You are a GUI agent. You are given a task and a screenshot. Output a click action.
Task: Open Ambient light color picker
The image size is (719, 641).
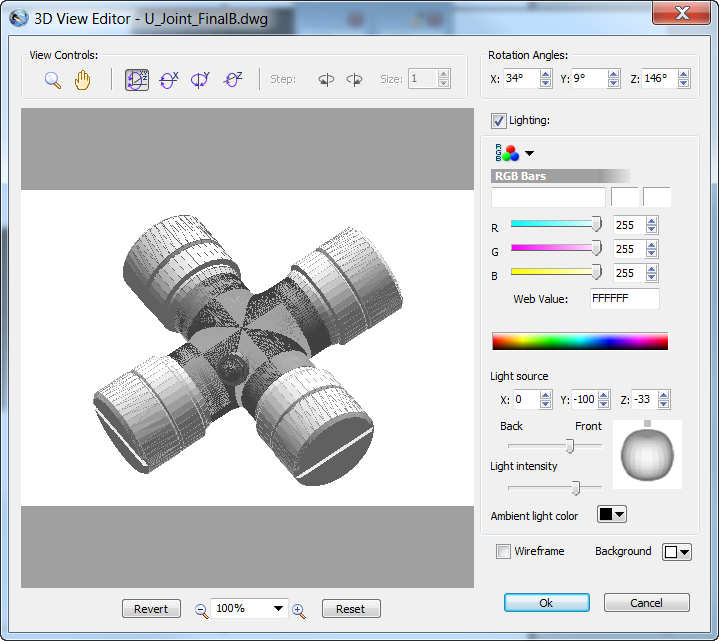coord(611,515)
